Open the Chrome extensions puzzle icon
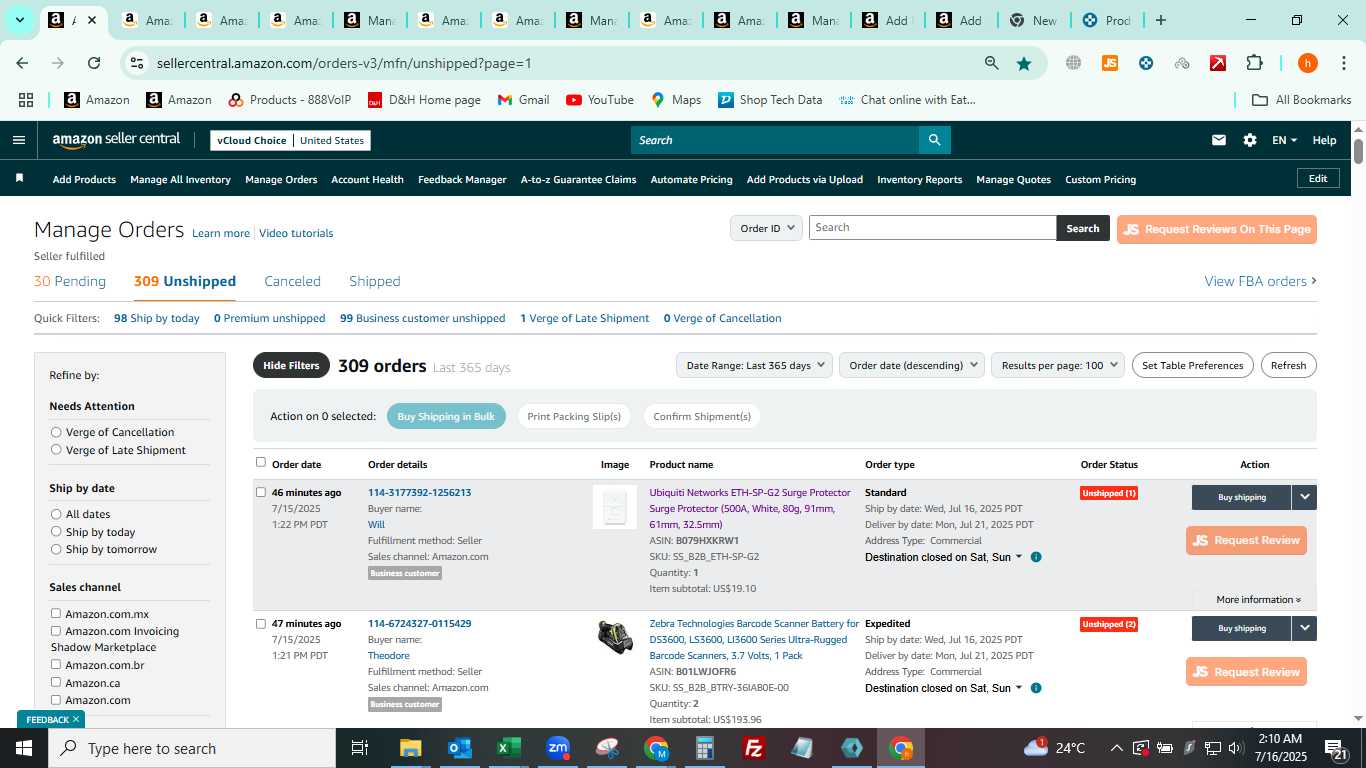Screen dimensions: 1366x768 (x=1254, y=63)
